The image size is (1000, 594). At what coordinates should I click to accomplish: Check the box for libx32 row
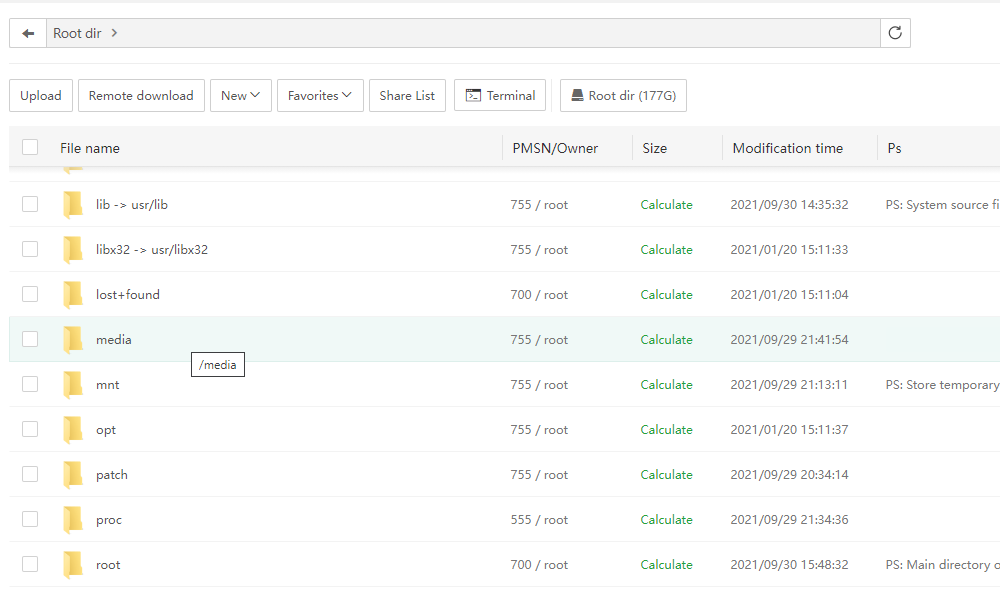[x=30, y=249]
